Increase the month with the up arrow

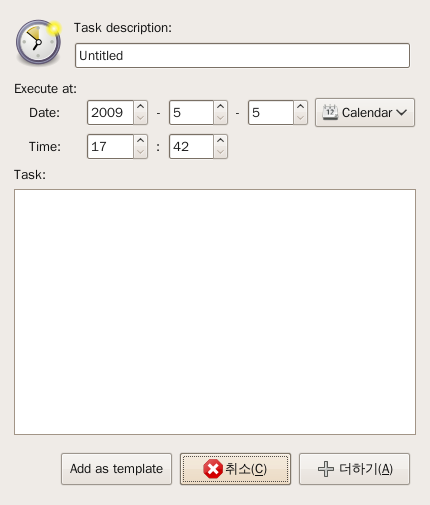pos(220,107)
